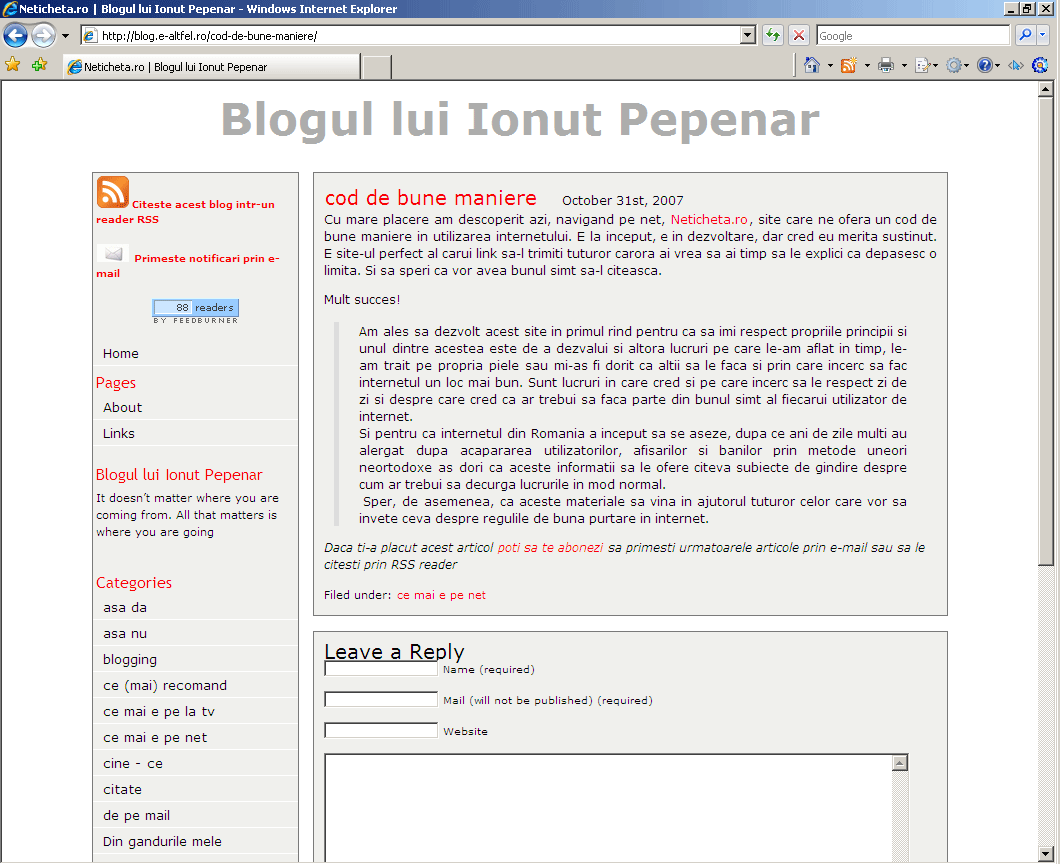Open the Favorites Center star icon
Viewport: 1060px width, 864px height.
[x=13, y=65]
